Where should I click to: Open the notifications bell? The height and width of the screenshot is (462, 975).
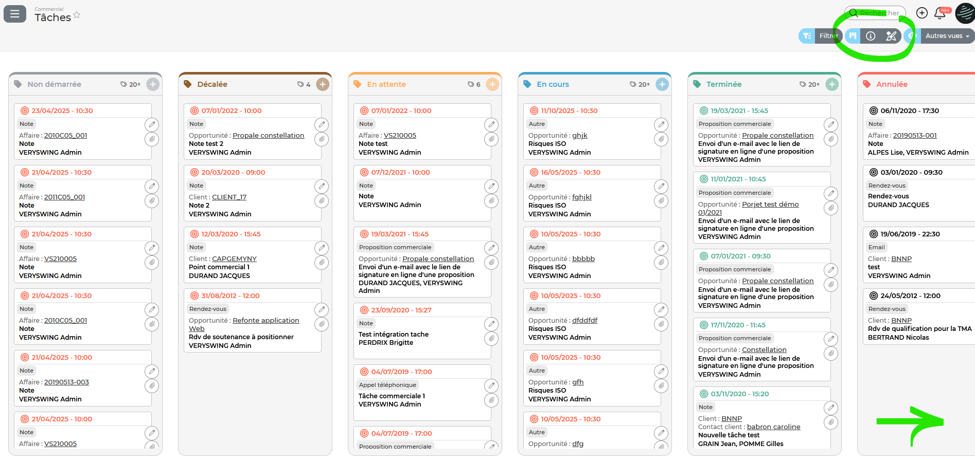pyautogui.click(x=940, y=14)
